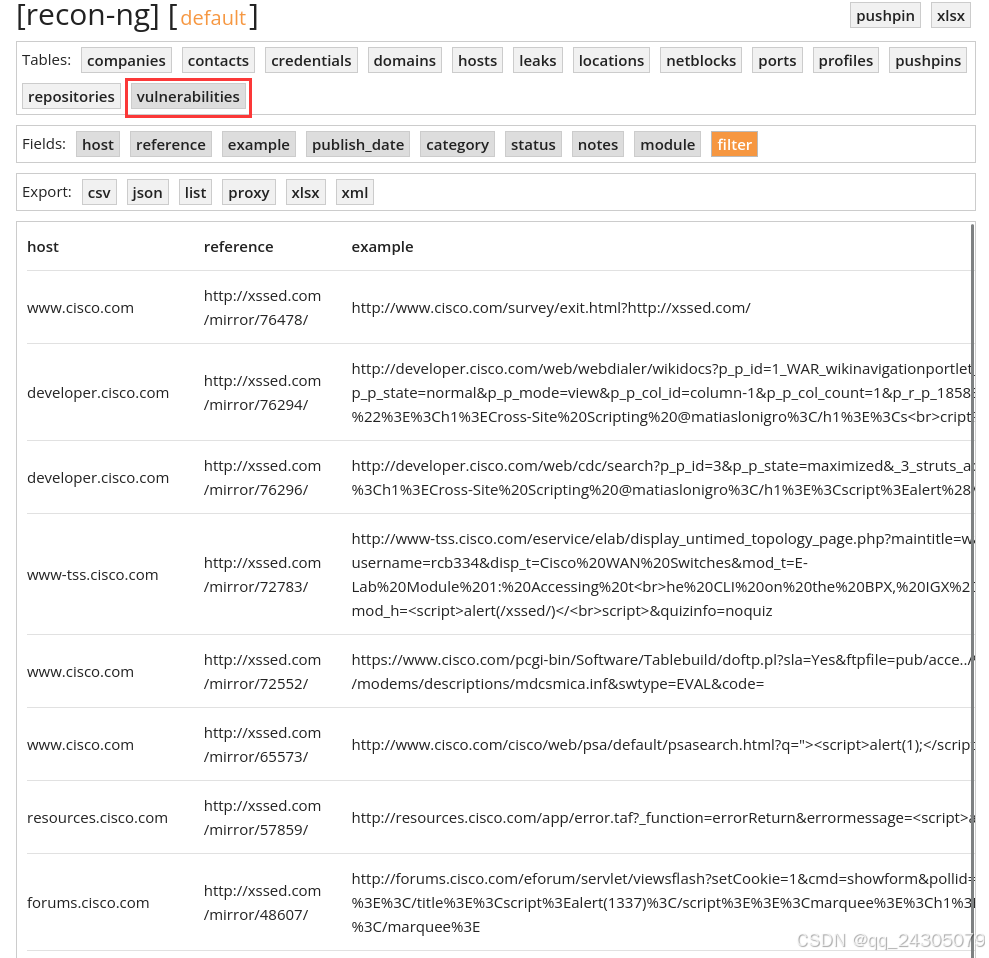Open the profiles table
989x958 pixels.
(846, 61)
